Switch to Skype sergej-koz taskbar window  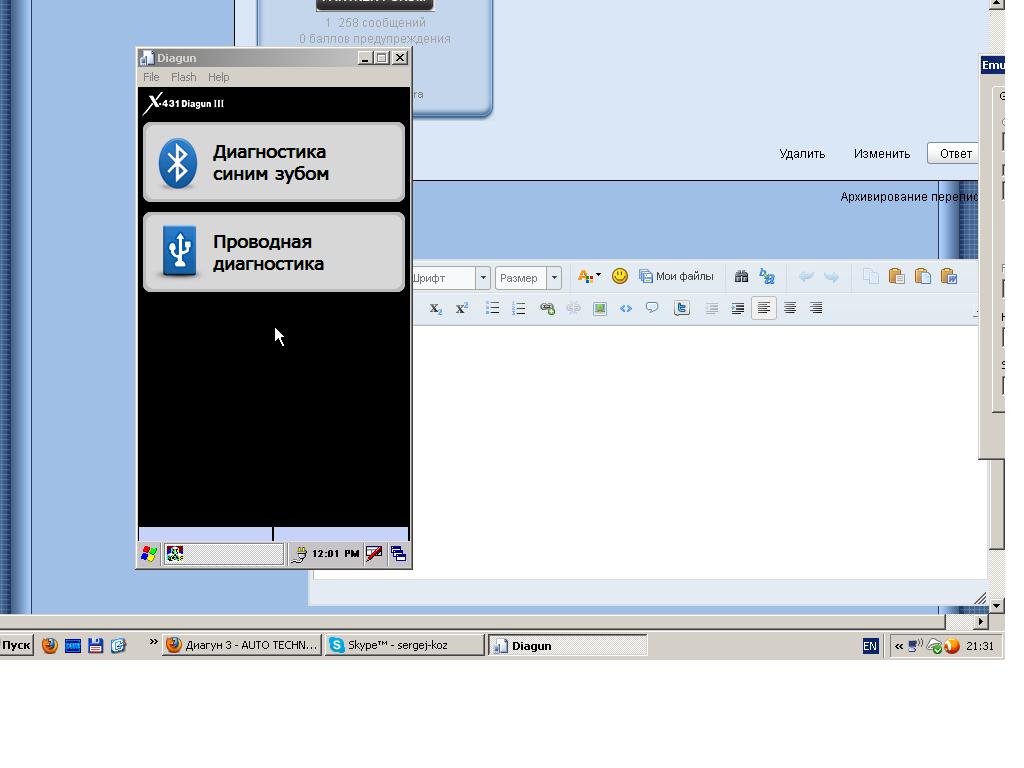(x=405, y=645)
